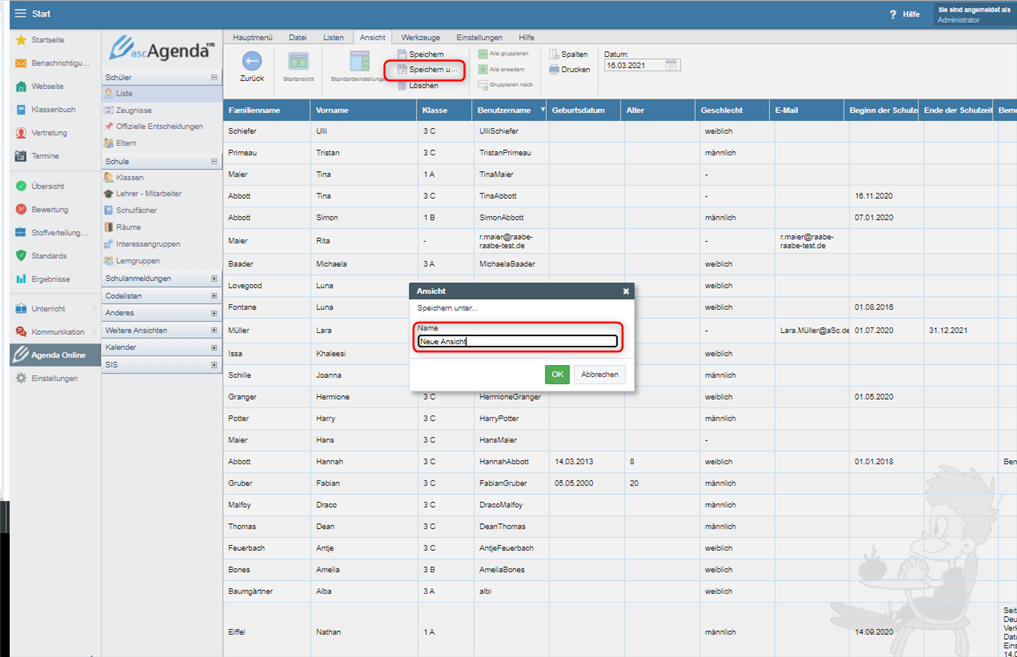Open the Benutzername column dropdown arrow
This screenshot has width=1017, height=657.
coord(543,110)
